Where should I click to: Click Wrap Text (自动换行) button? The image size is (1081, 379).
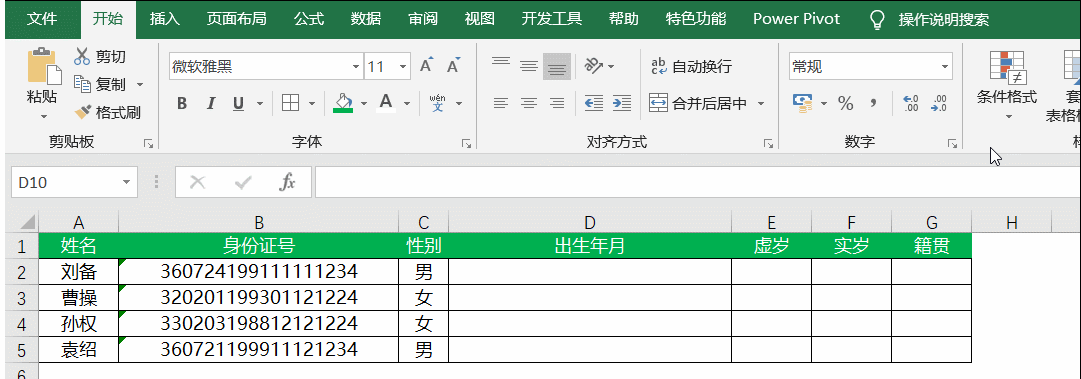(691, 66)
